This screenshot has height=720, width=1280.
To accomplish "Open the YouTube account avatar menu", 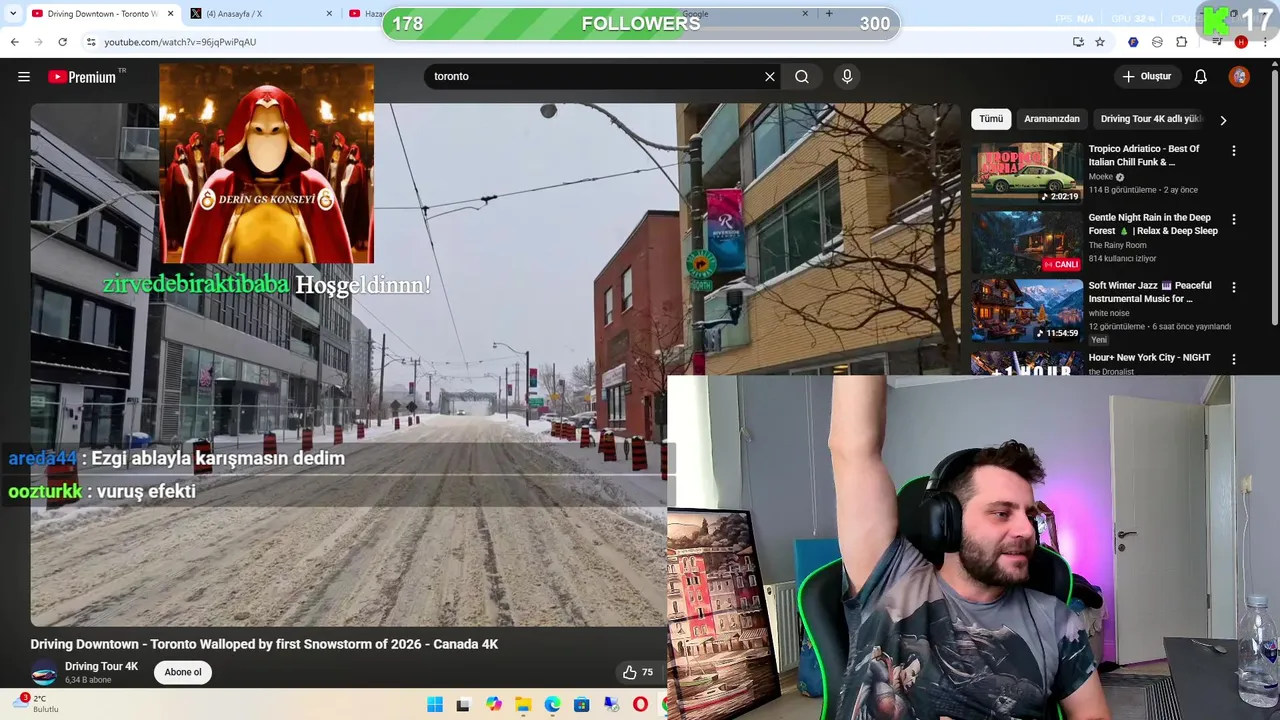I will click(x=1239, y=76).
